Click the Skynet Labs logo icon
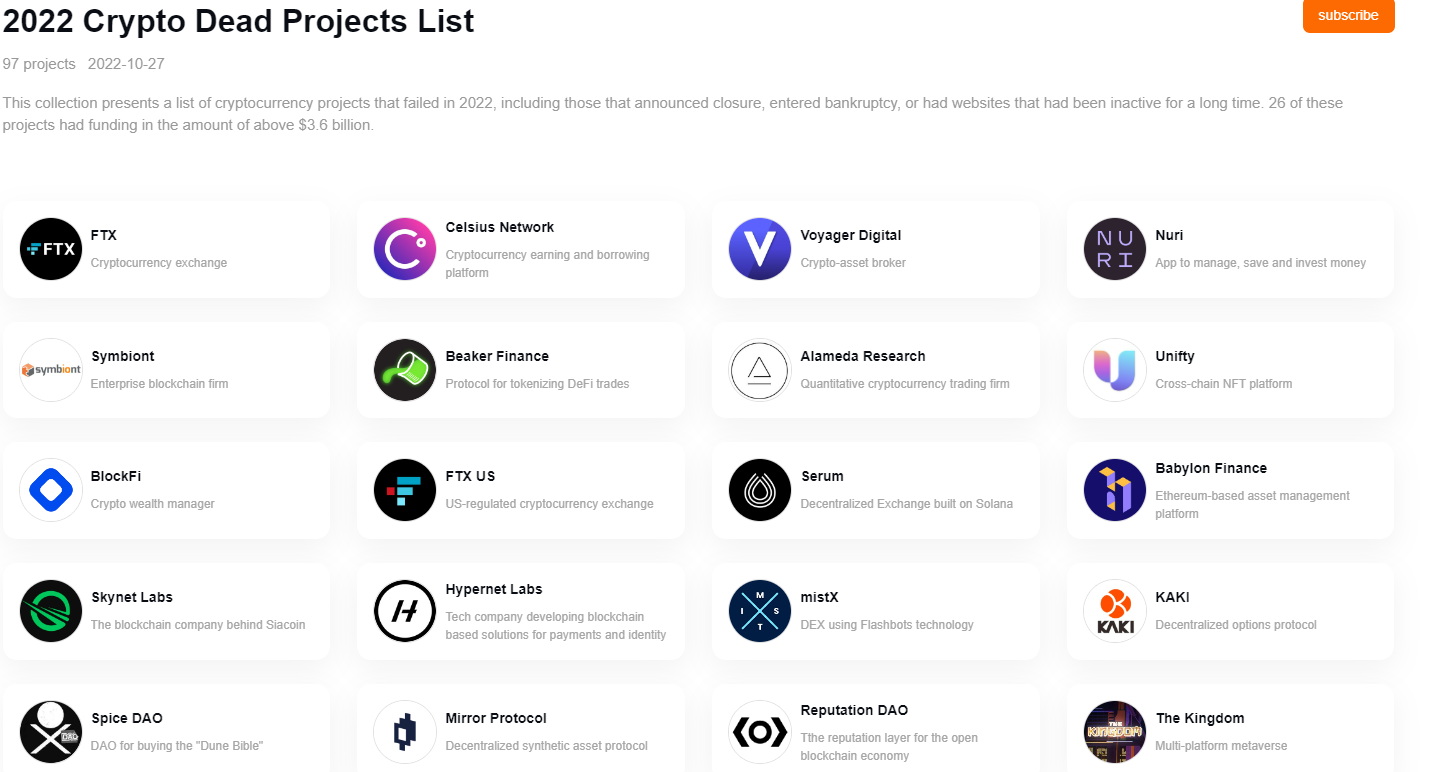The width and height of the screenshot is (1445, 772). coord(51,611)
